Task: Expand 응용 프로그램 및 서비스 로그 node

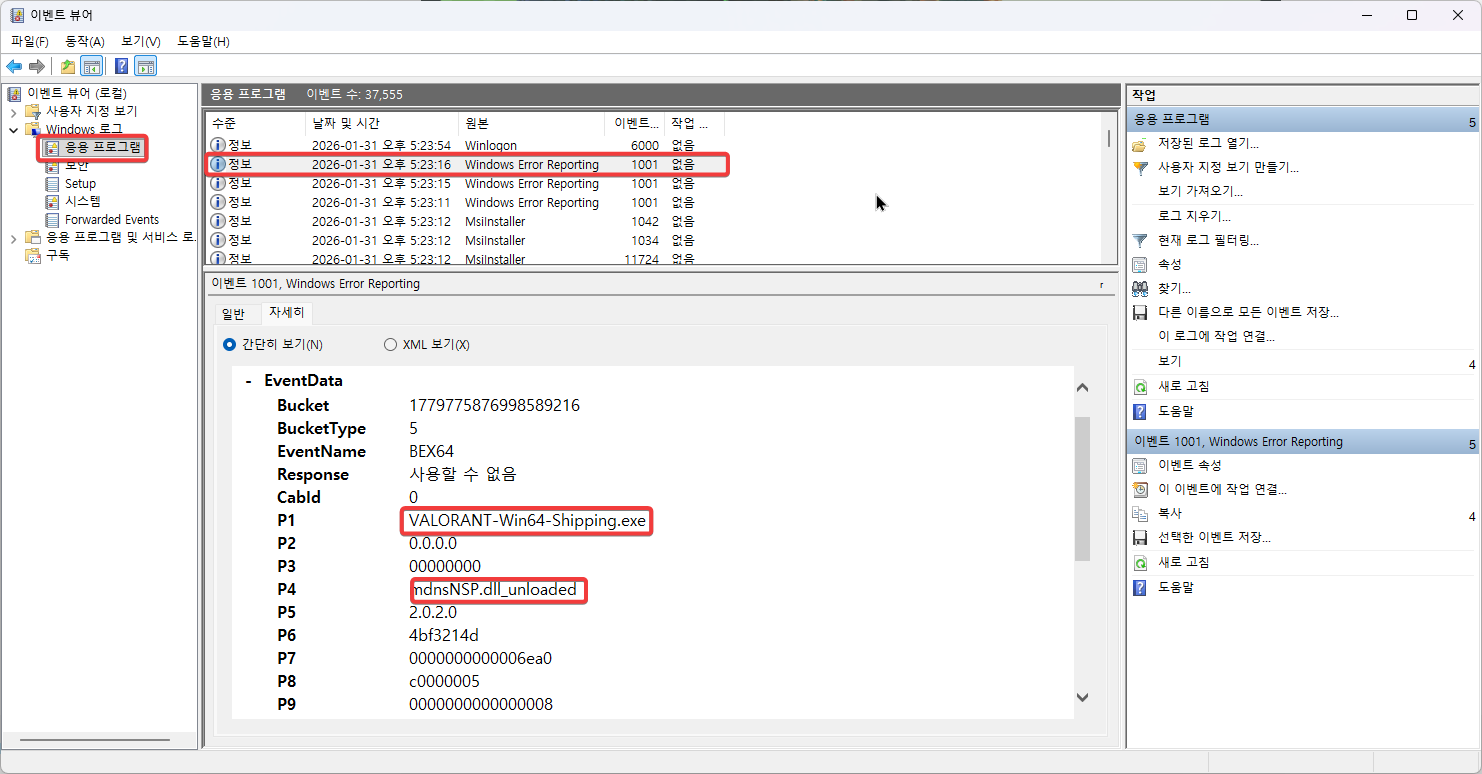Action: pyautogui.click(x=13, y=238)
